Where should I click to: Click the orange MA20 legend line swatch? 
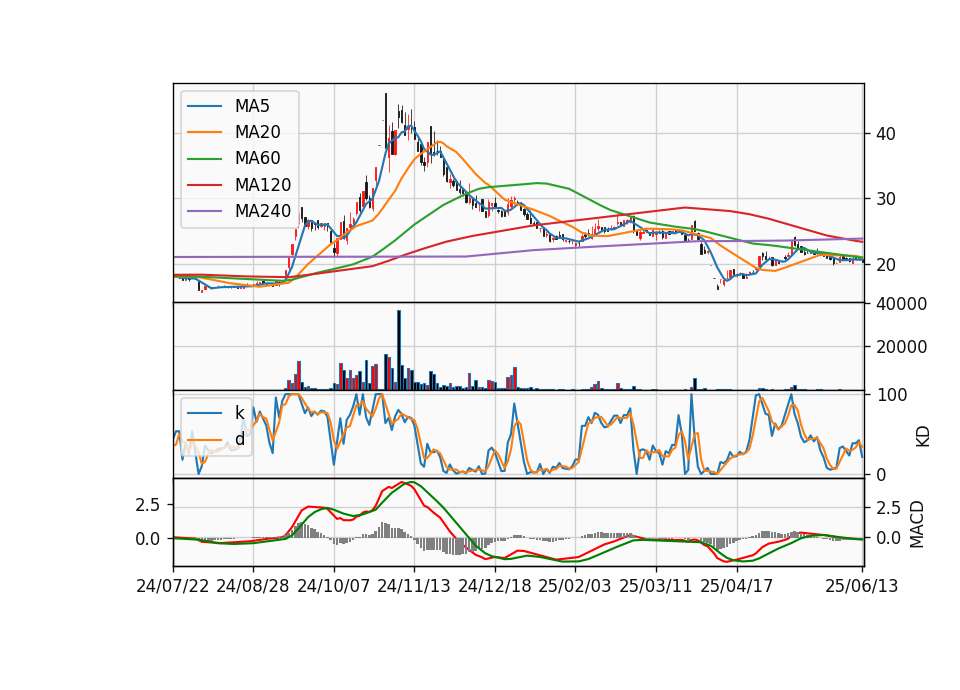coord(204,132)
